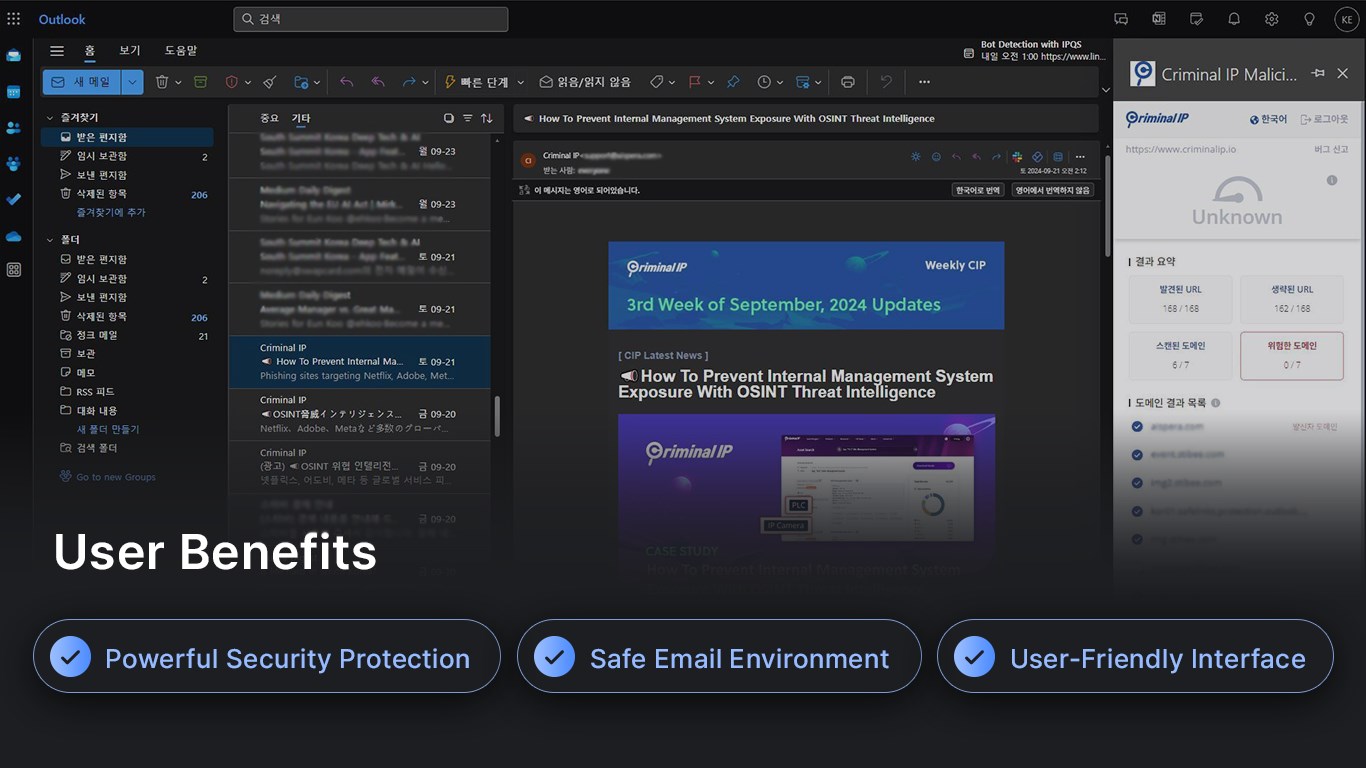Open filter icon in message list header
1366x768 pixels.
click(x=467, y=118)
